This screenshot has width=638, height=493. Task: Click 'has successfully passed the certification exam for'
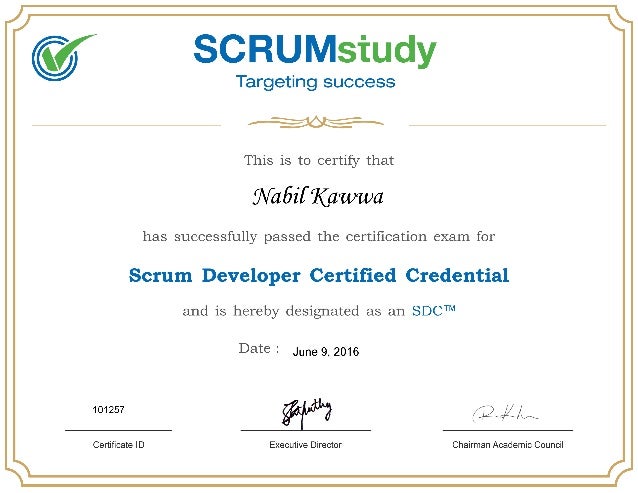click(x=319, y=236)
